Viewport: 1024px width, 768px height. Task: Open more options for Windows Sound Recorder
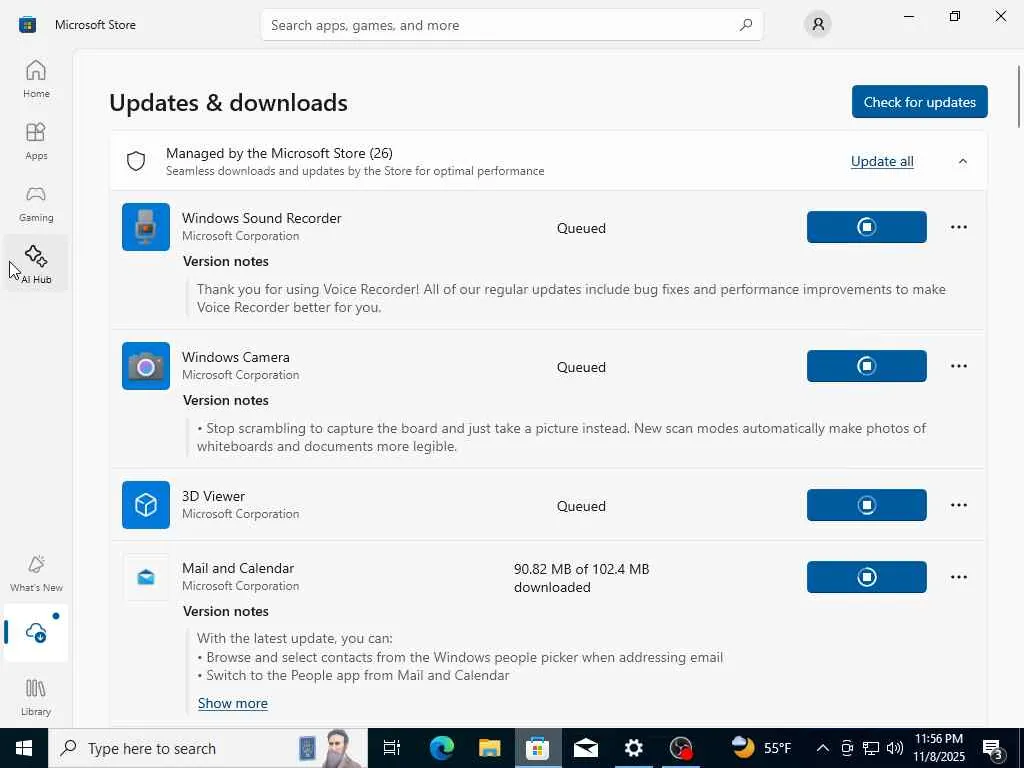959,227
